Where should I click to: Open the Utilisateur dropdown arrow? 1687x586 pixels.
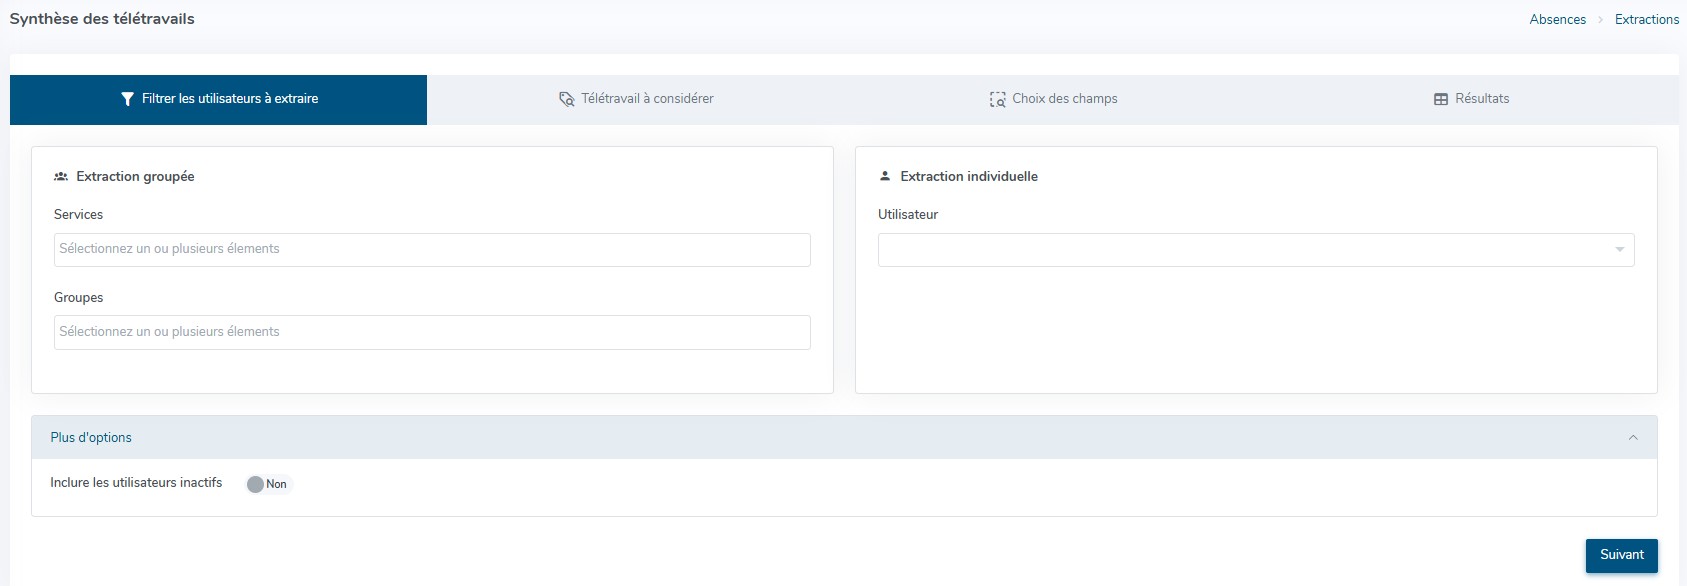(1619, 250)
